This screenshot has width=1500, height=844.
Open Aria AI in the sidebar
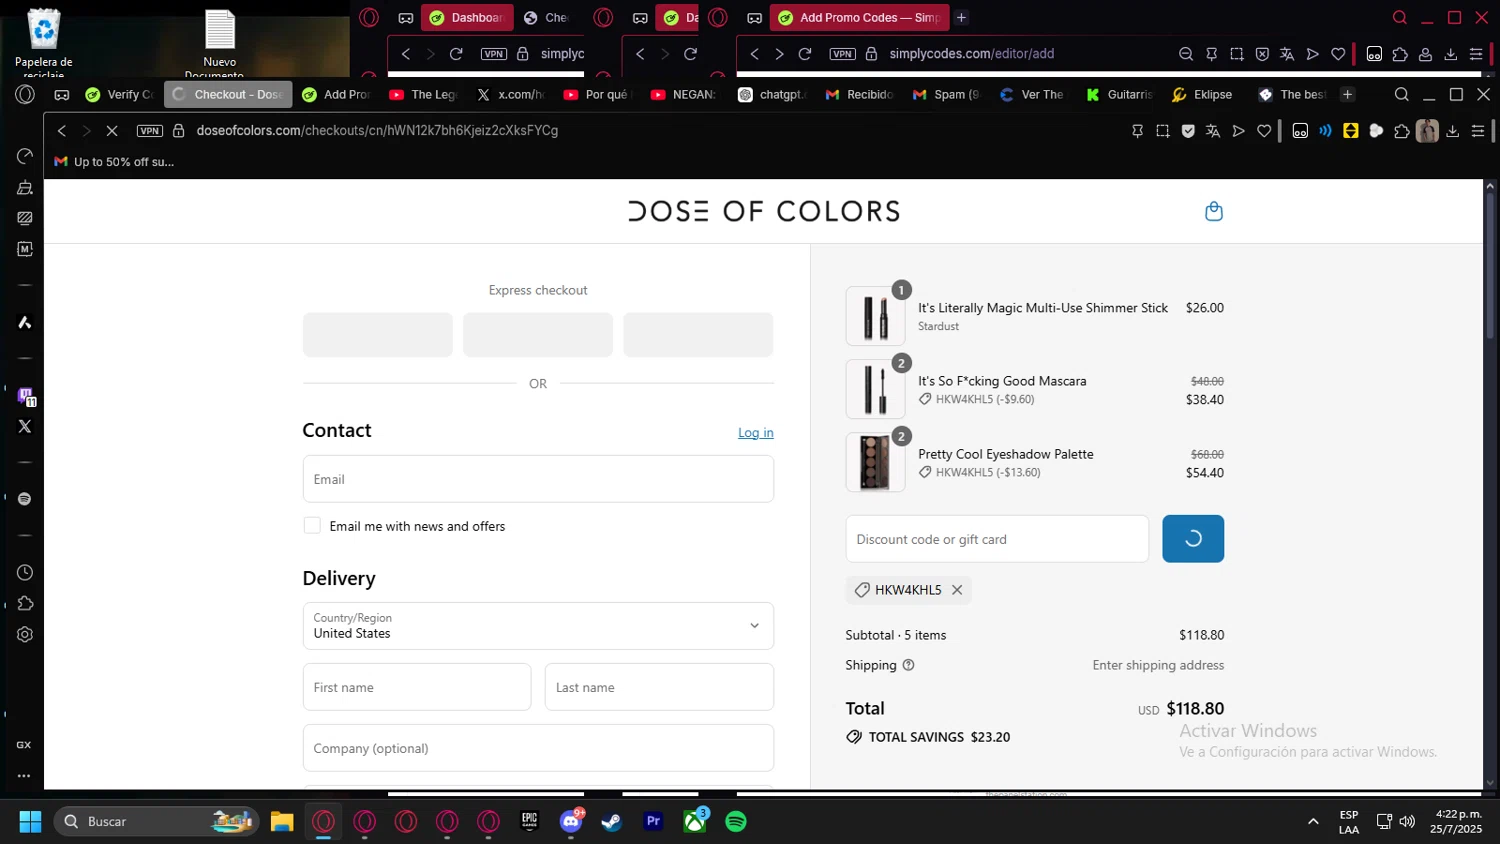pyautogui.click(x=25, y=322)
